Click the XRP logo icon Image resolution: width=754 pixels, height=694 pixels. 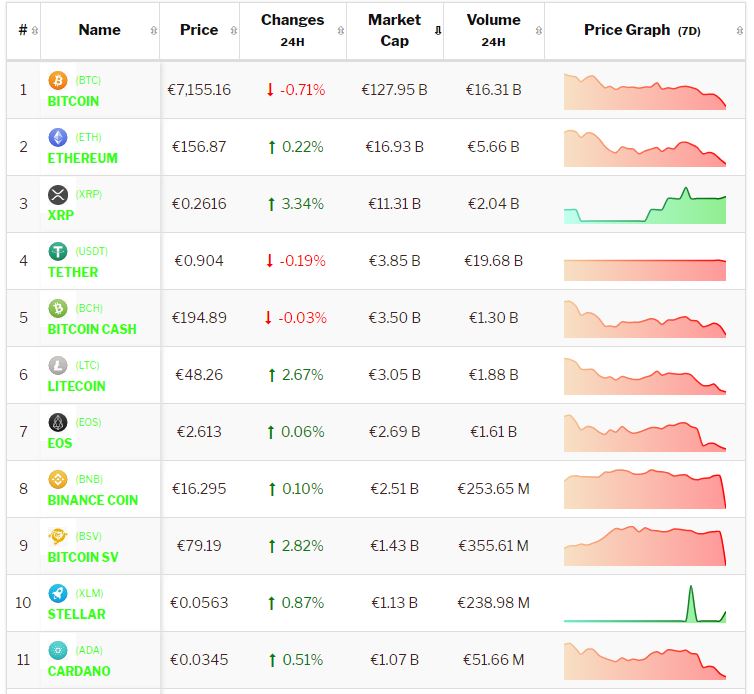coord(58,194)
